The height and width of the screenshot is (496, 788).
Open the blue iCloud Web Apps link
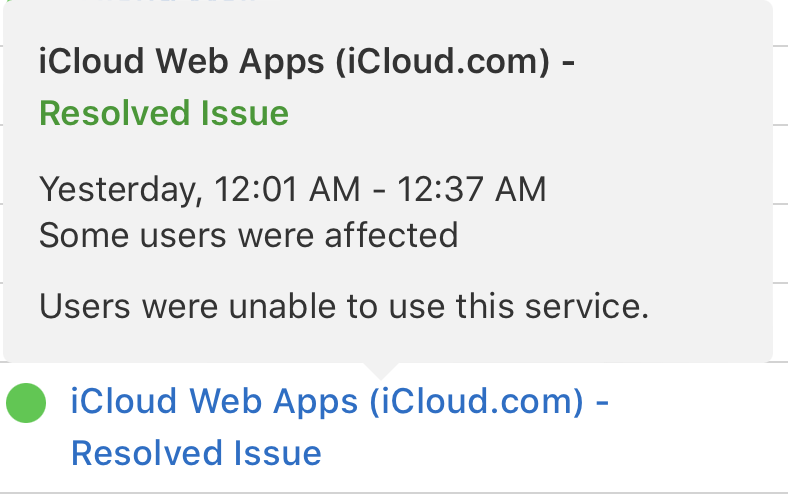coord(340,402)
